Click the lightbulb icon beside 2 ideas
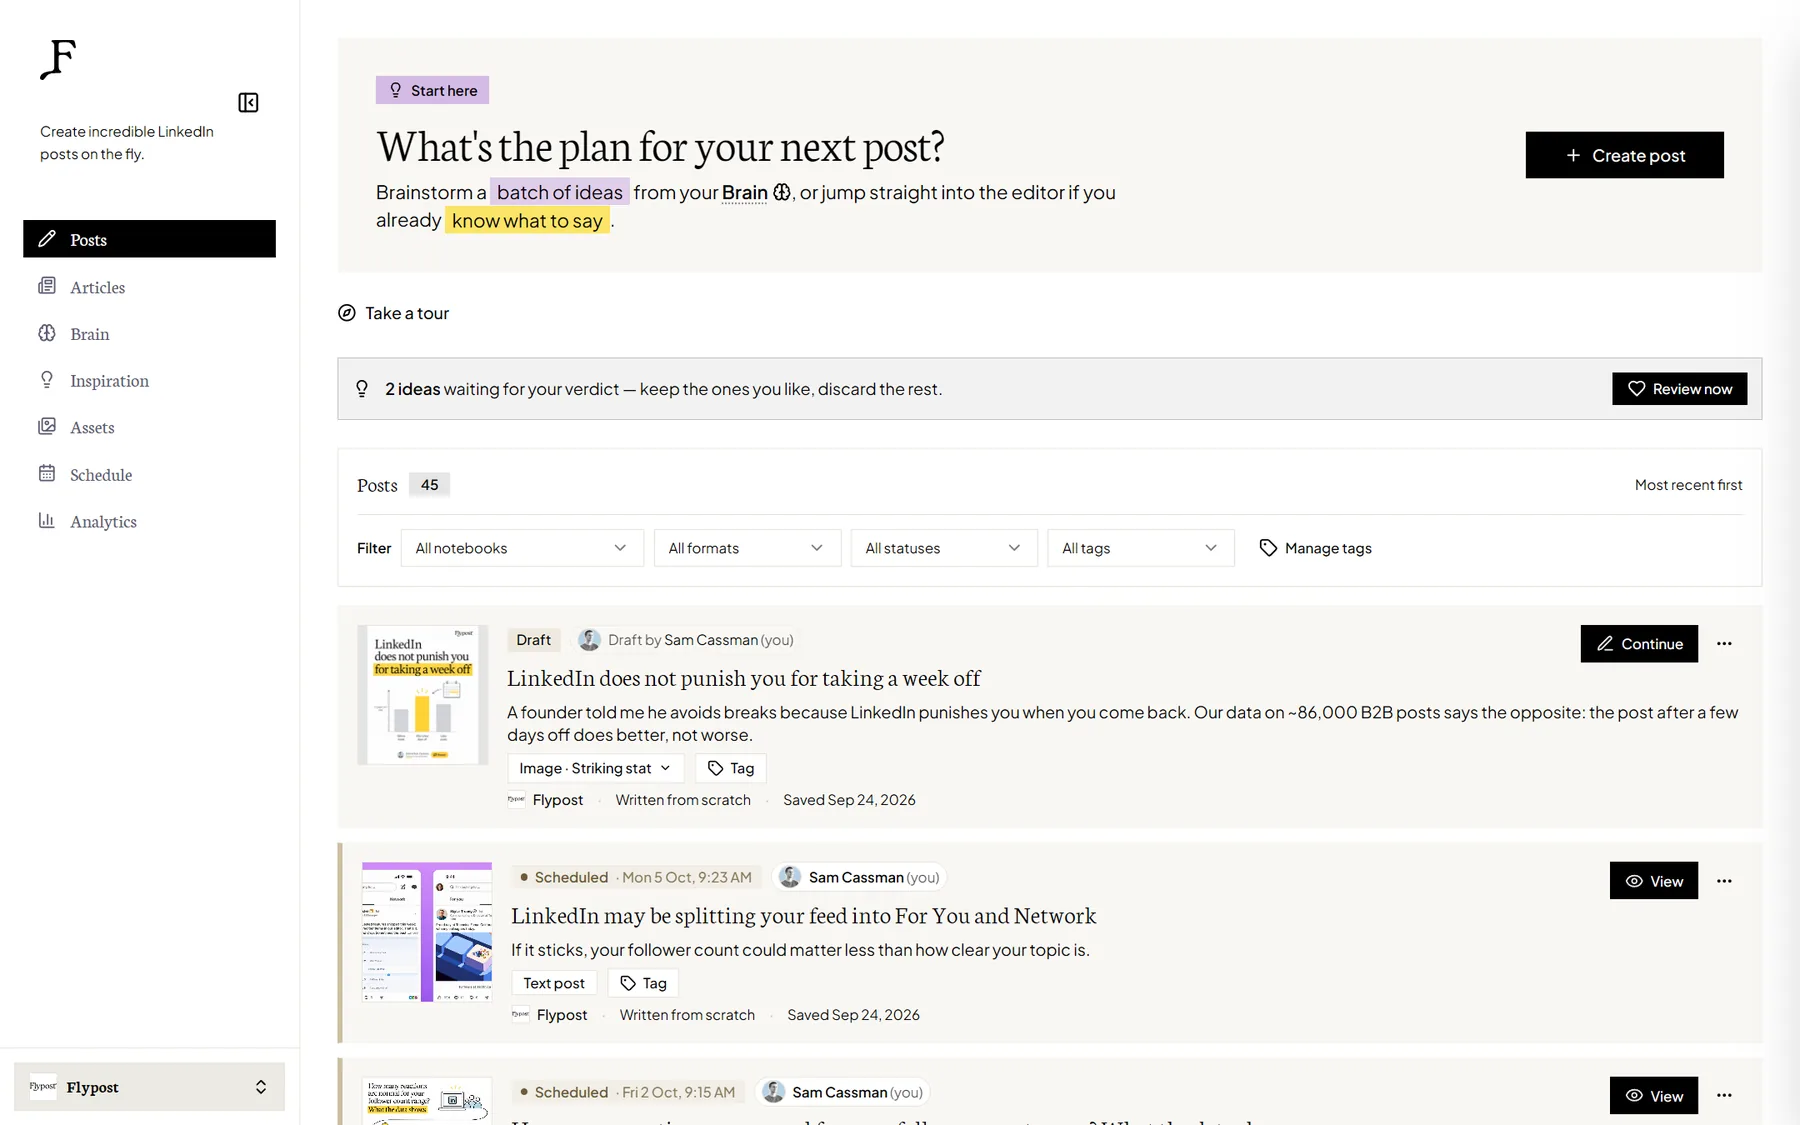This screenshot has width=1800, height=1125. (x=362, y=389)
